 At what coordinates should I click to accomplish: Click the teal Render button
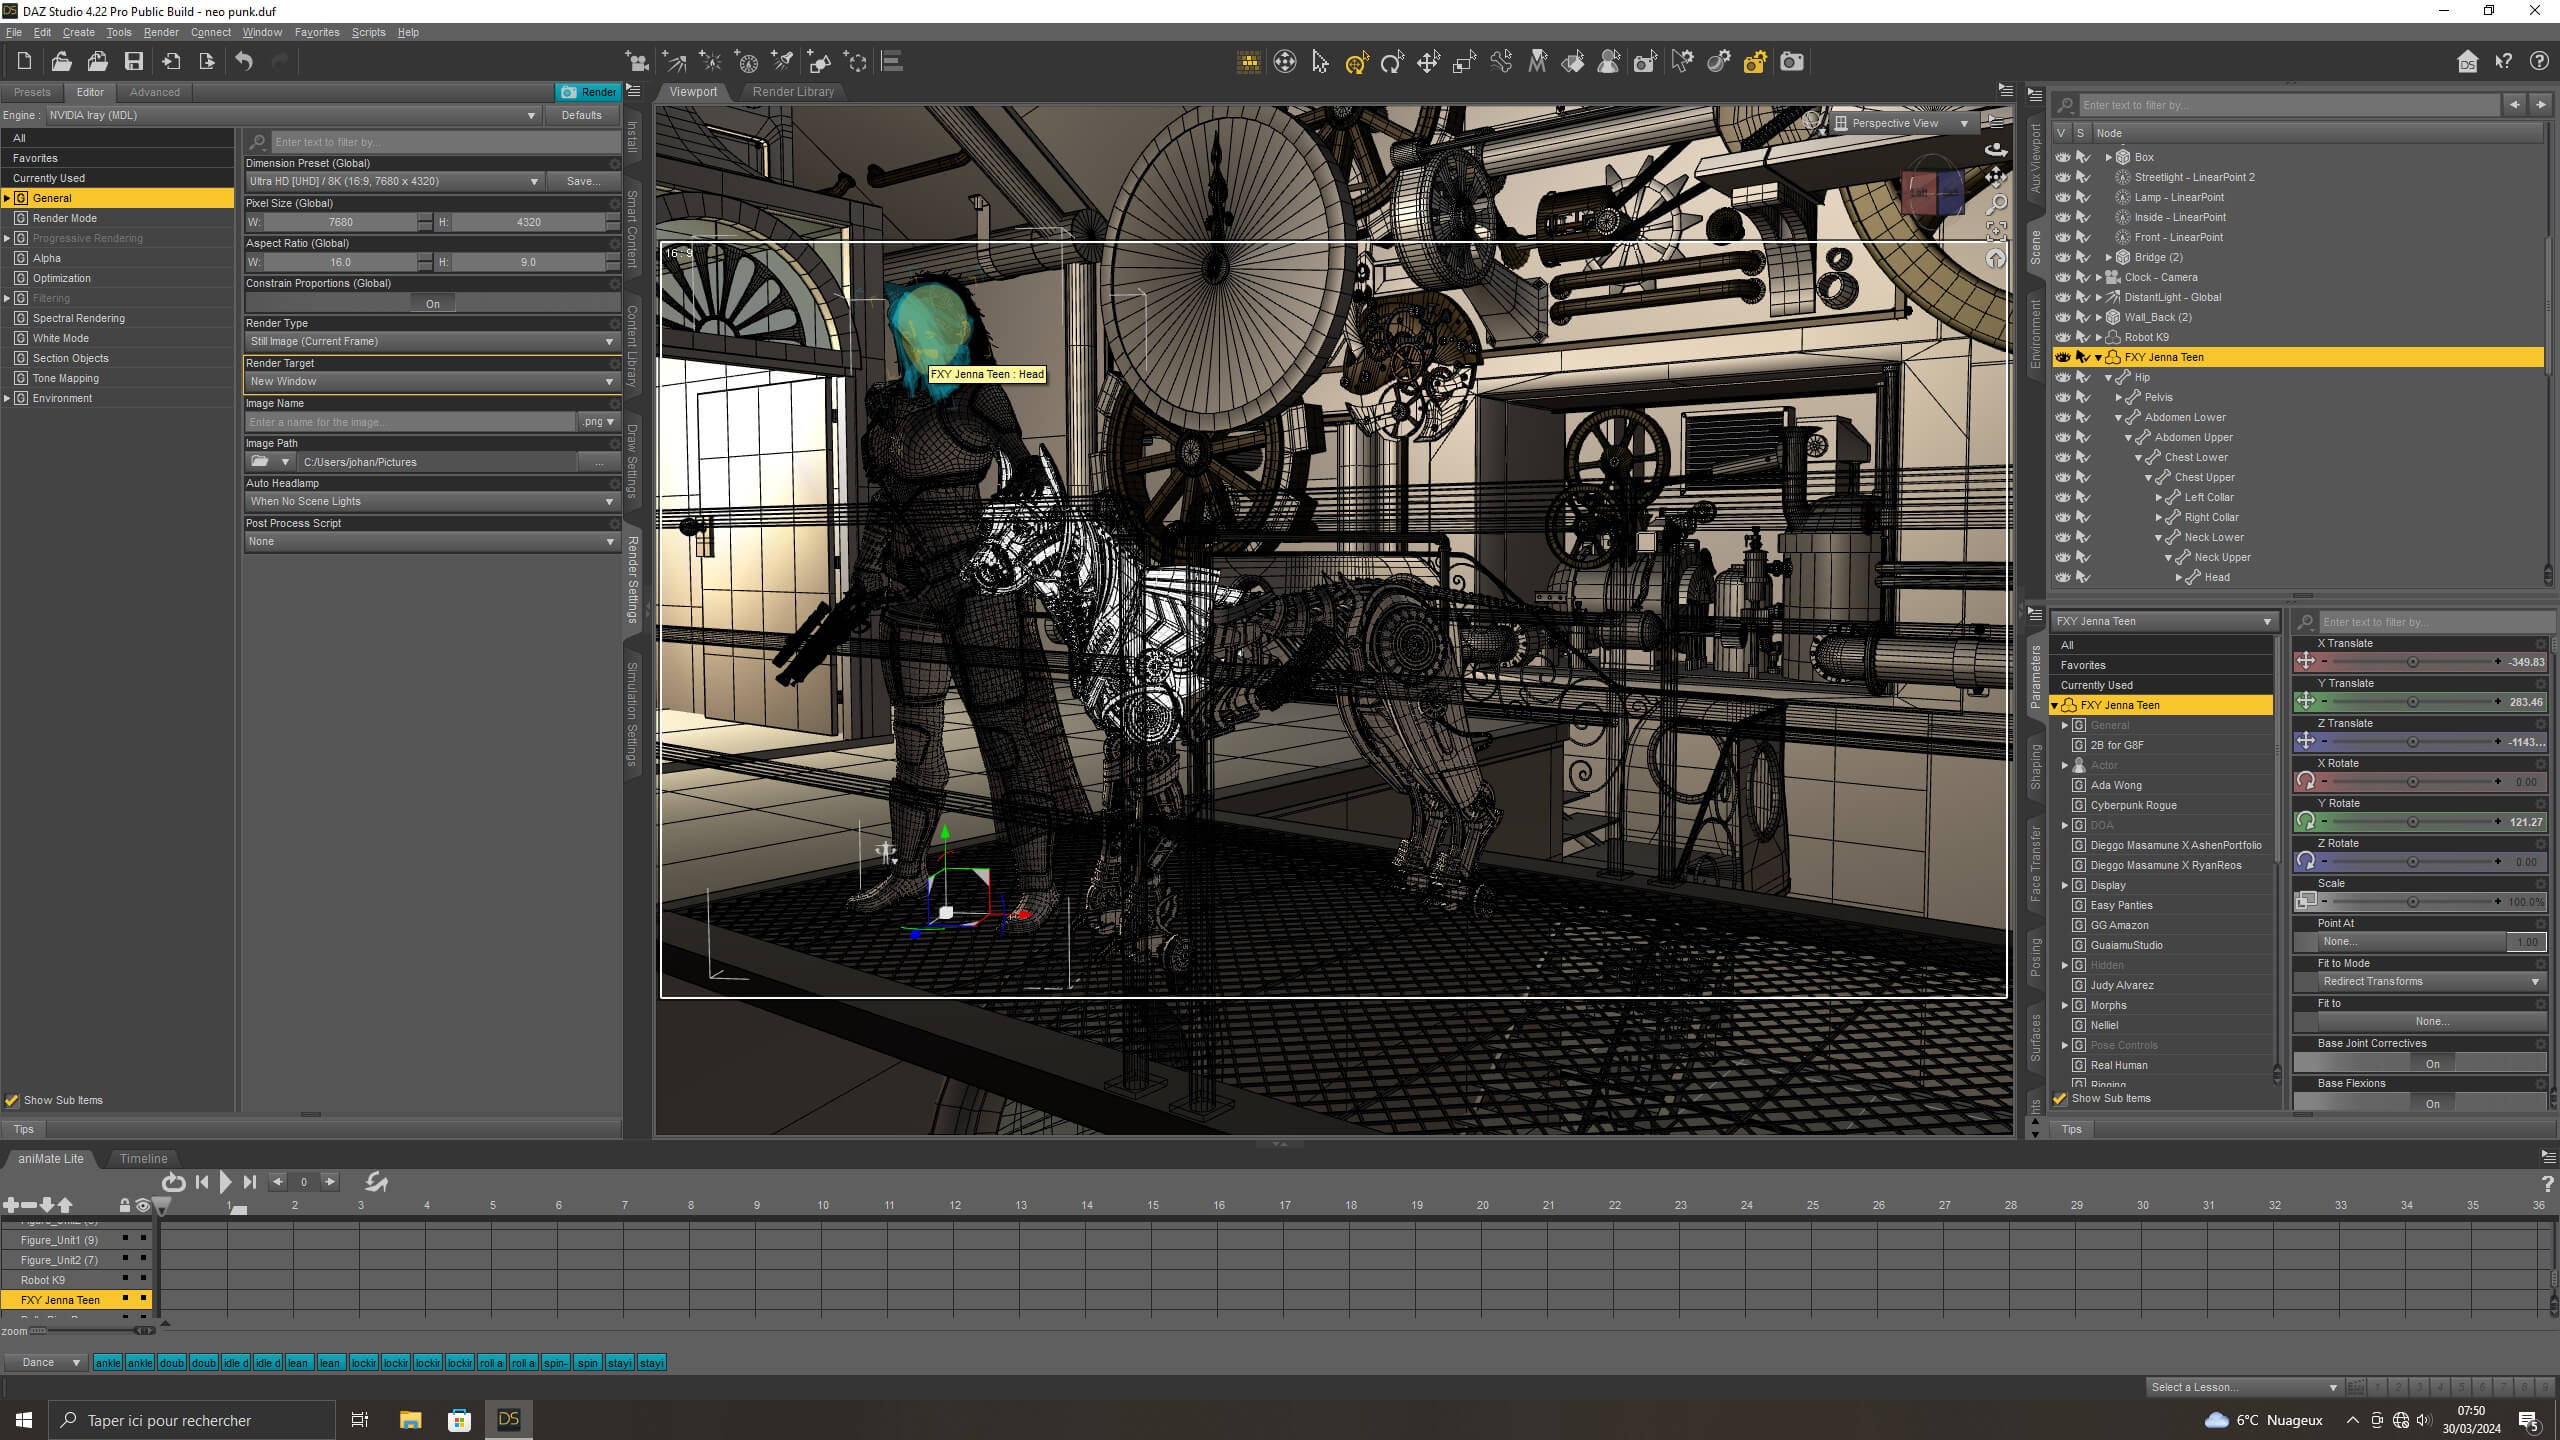tap(588, 92)
